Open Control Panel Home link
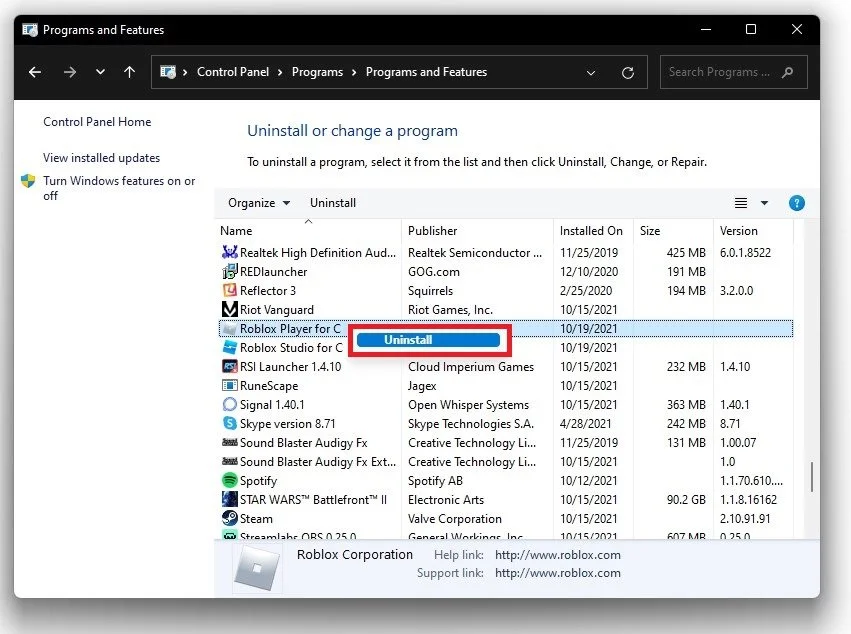 97,122
